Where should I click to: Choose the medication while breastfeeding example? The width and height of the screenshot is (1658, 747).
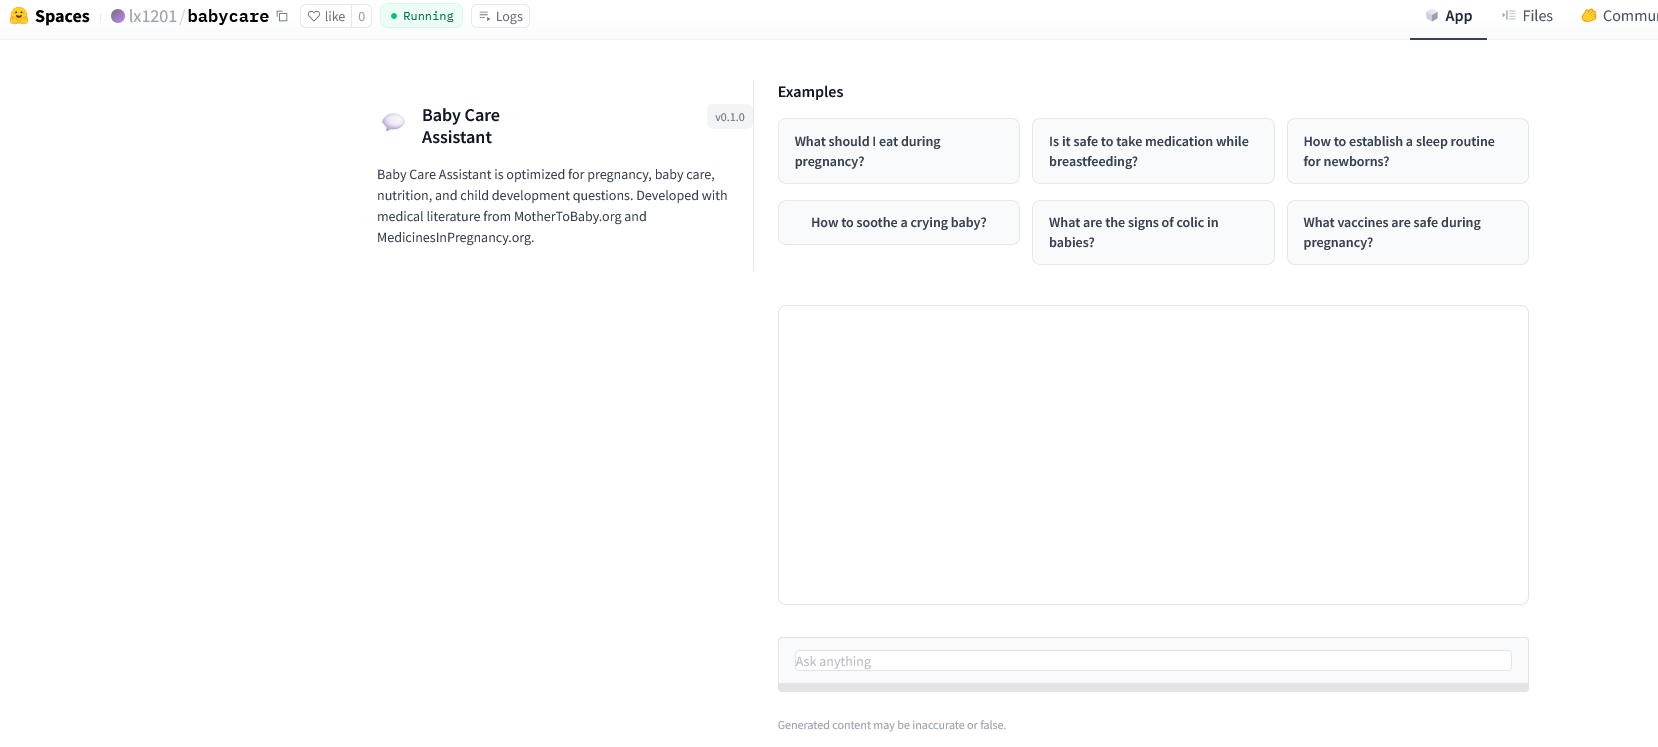point(1152,151)
